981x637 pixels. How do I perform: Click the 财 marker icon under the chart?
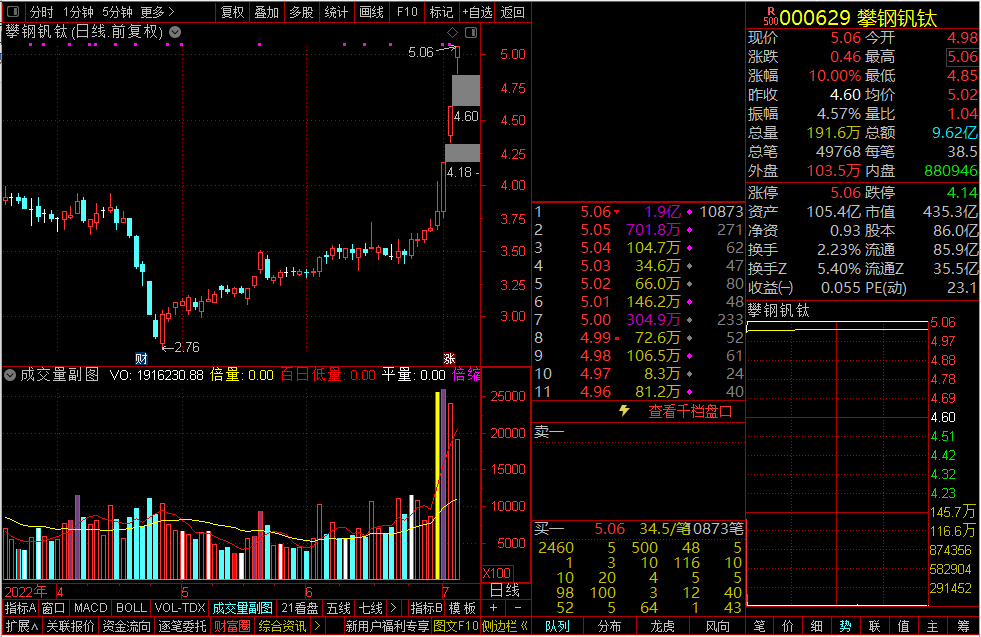pyautogui.click(x=141, y=358)
